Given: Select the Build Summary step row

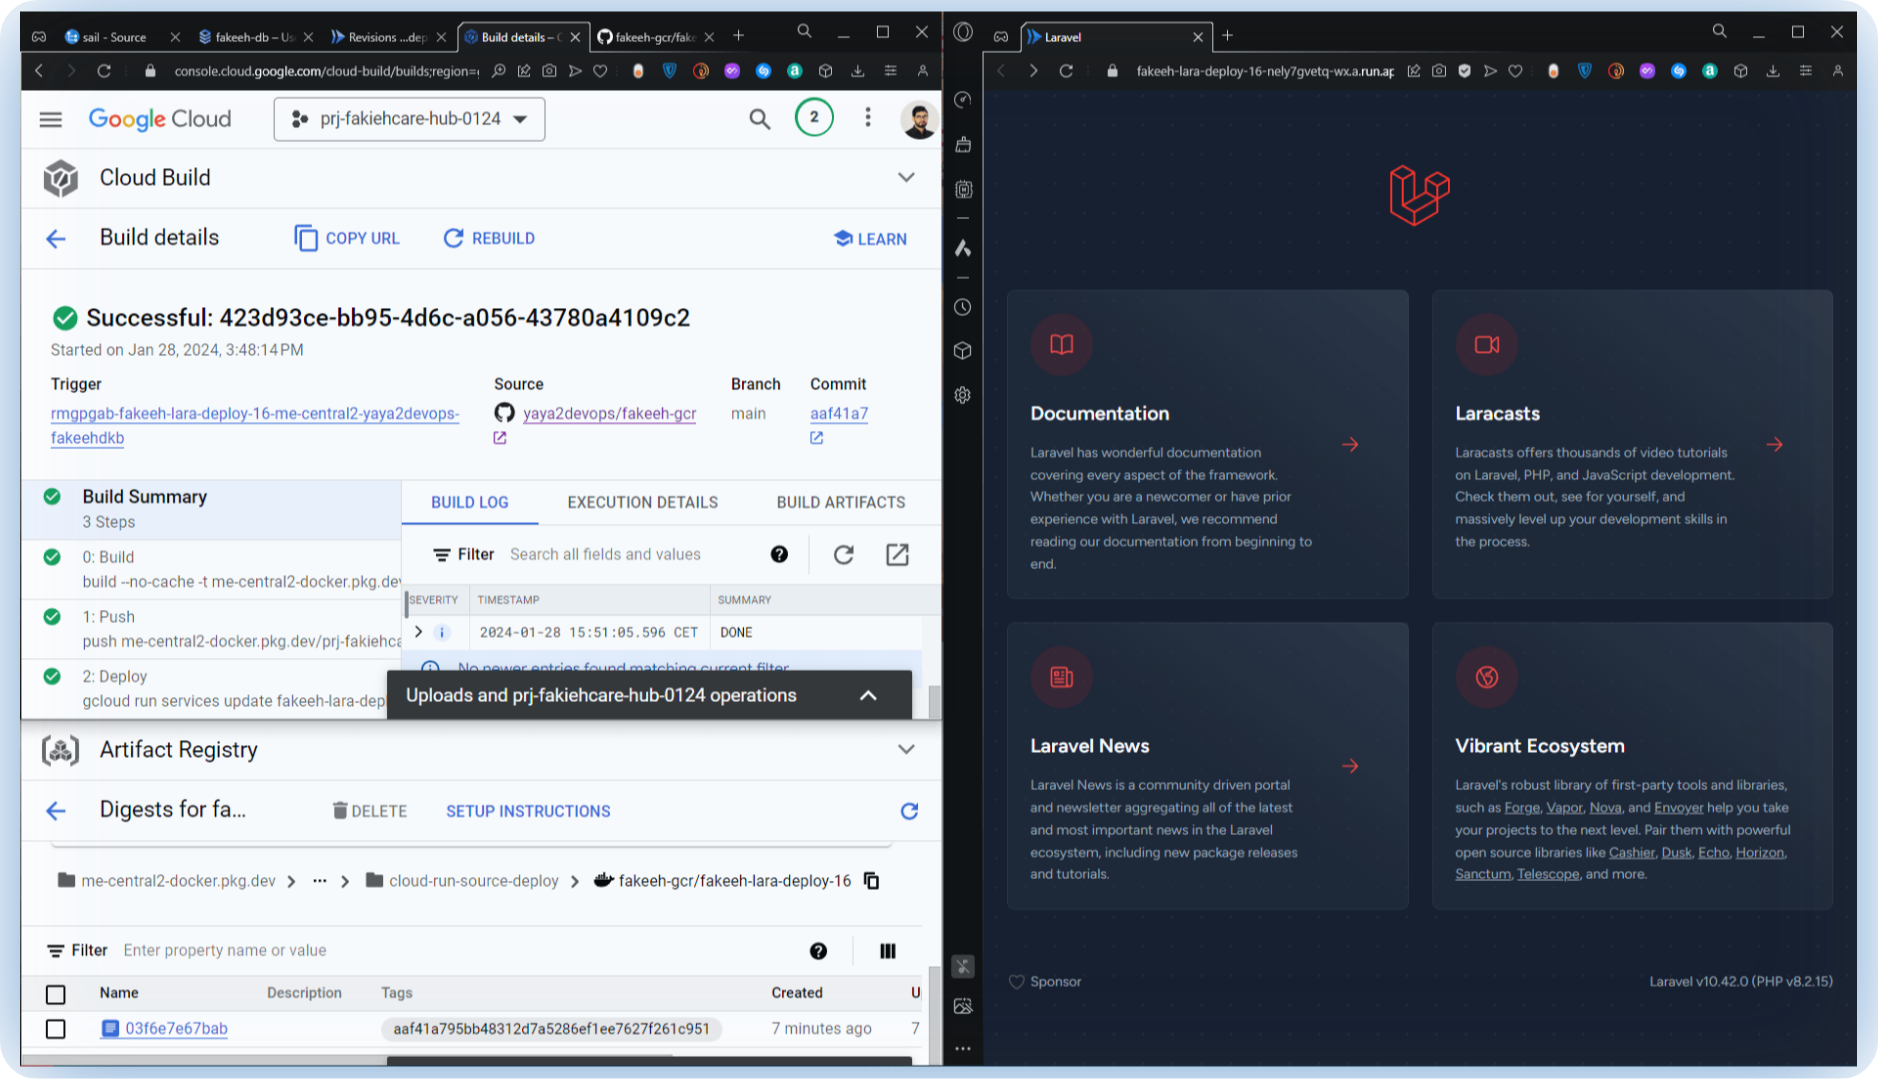Looking at the screenshot, I should pyautogui.click(x=212, y=508).
